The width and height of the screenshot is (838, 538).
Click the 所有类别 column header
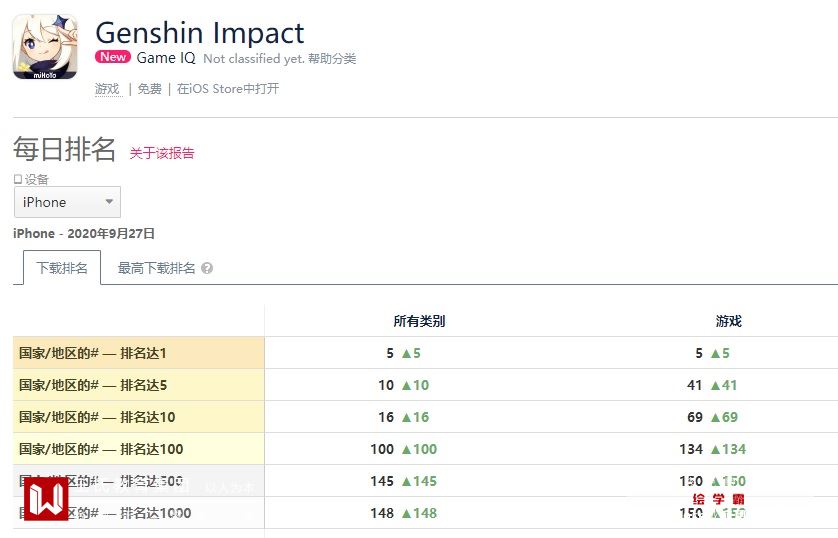pyautogui.click(x=419, y=321)
